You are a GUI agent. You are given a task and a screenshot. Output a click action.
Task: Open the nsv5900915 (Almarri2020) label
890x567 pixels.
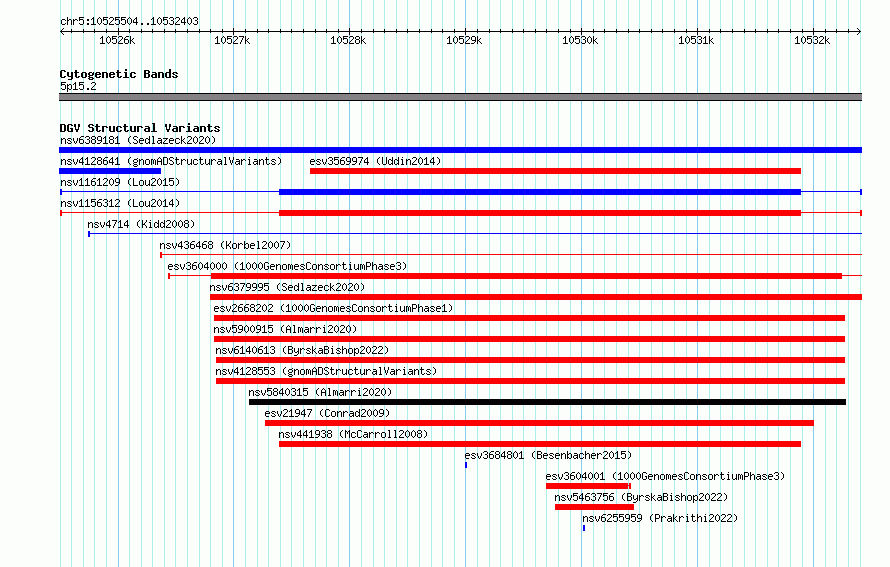[285, 329]
